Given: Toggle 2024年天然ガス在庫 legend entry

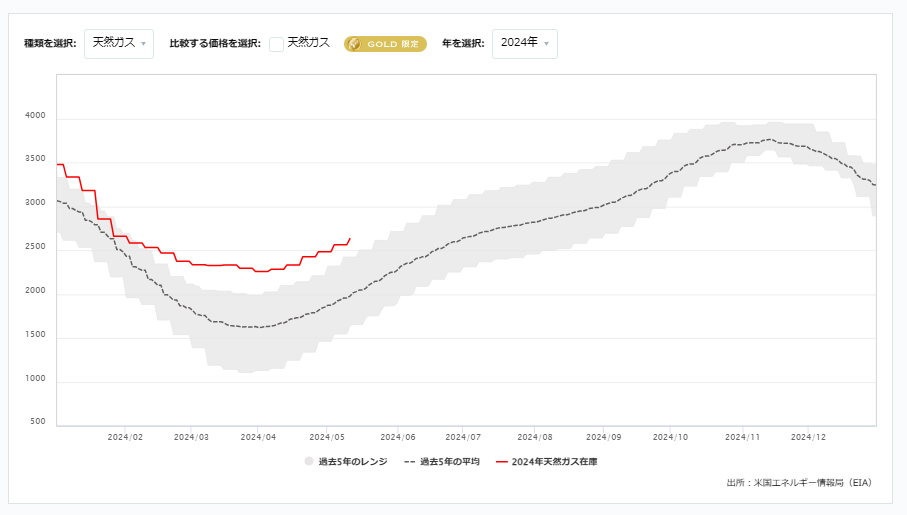Looking at the screenshot, I should point(547,461).
